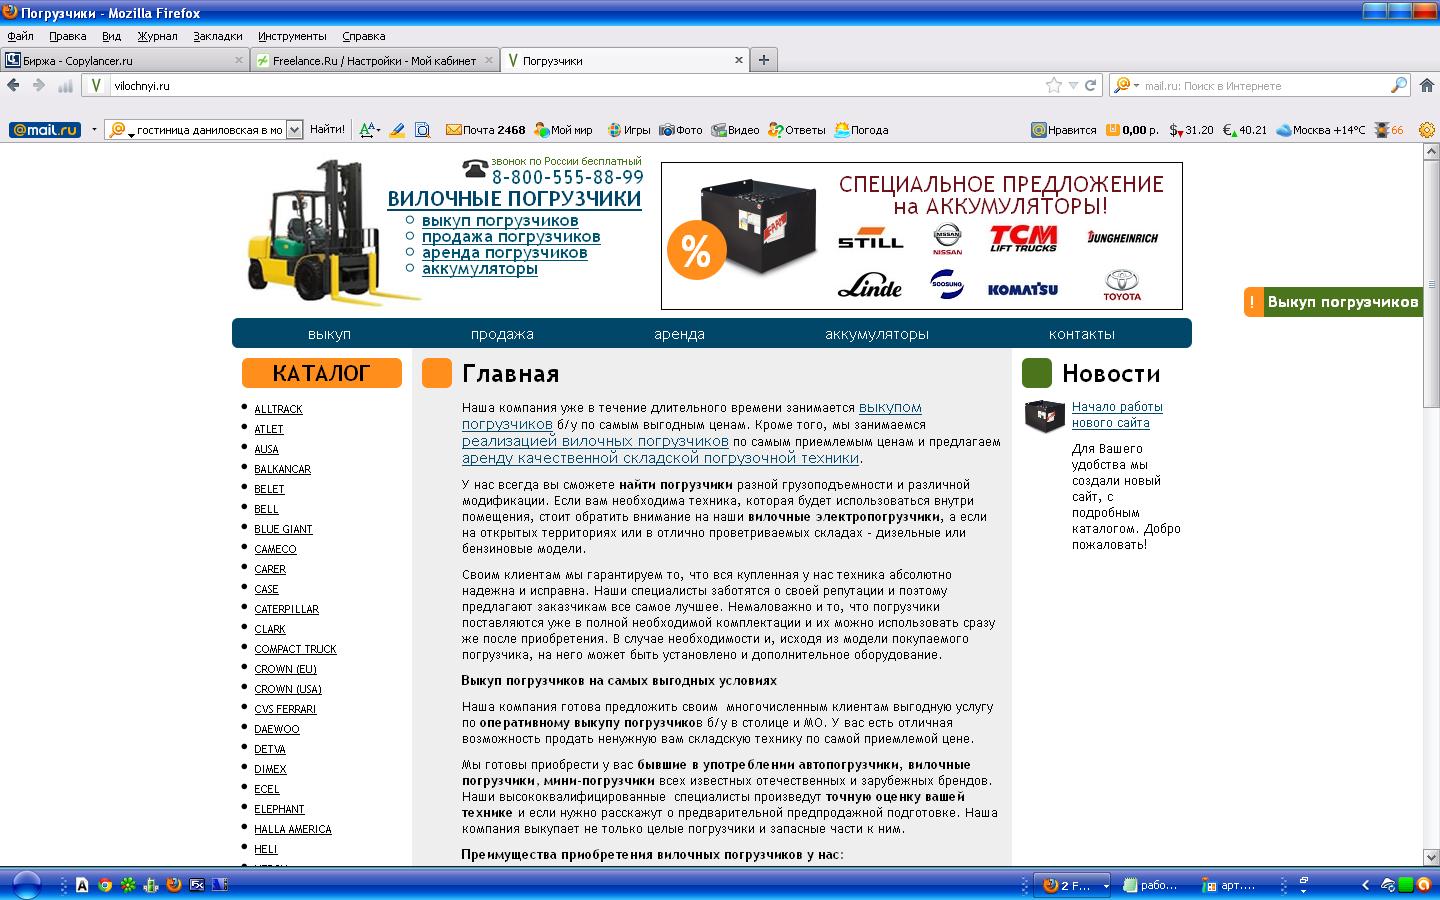
Task: Open the Начало работы нового сайта news link
Action: coord(1117,415)
